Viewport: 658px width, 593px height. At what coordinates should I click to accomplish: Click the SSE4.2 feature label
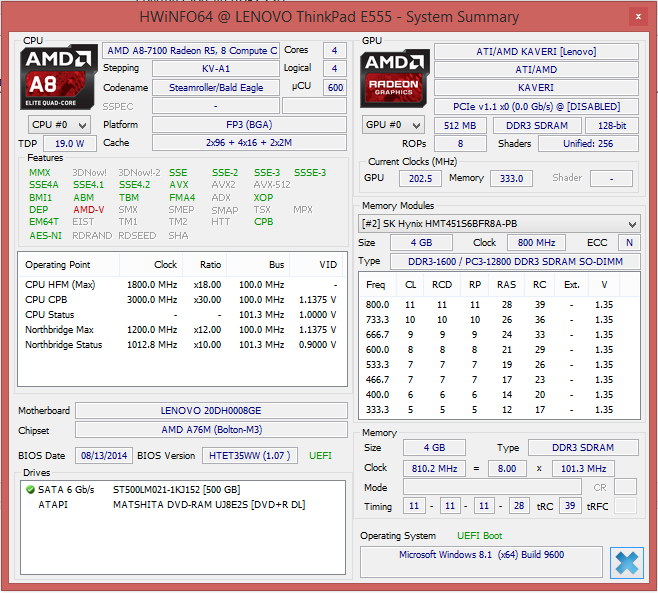tap(134, 185)
